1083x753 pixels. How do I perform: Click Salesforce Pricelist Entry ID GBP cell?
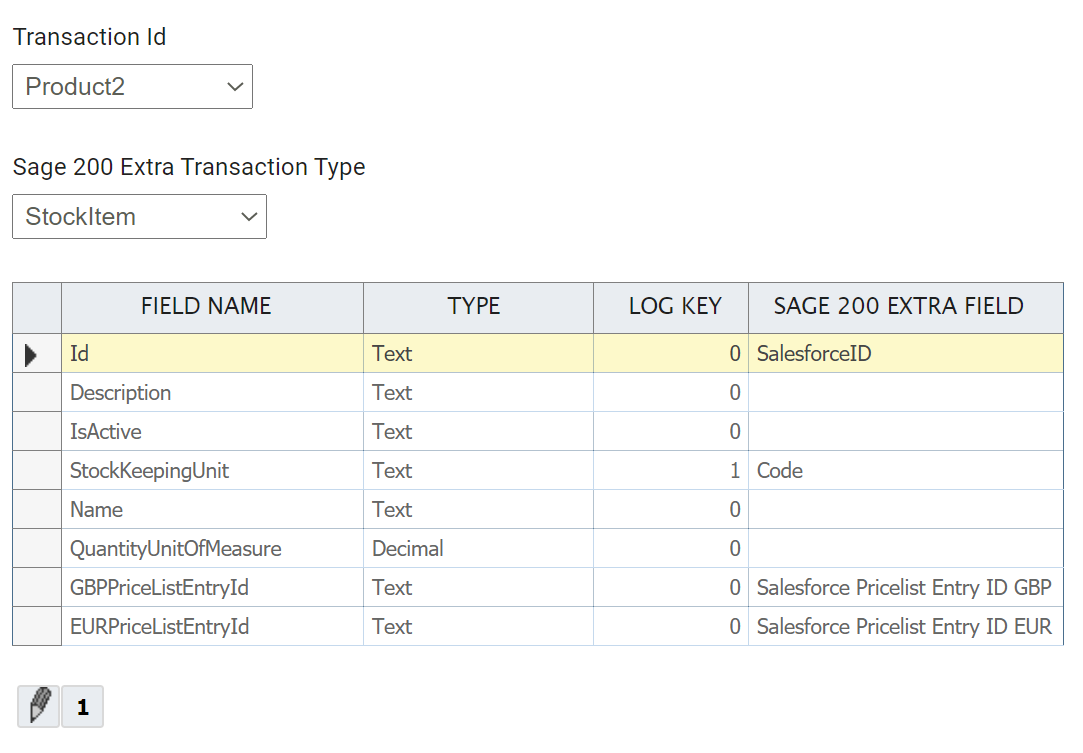tap(905, 588)
